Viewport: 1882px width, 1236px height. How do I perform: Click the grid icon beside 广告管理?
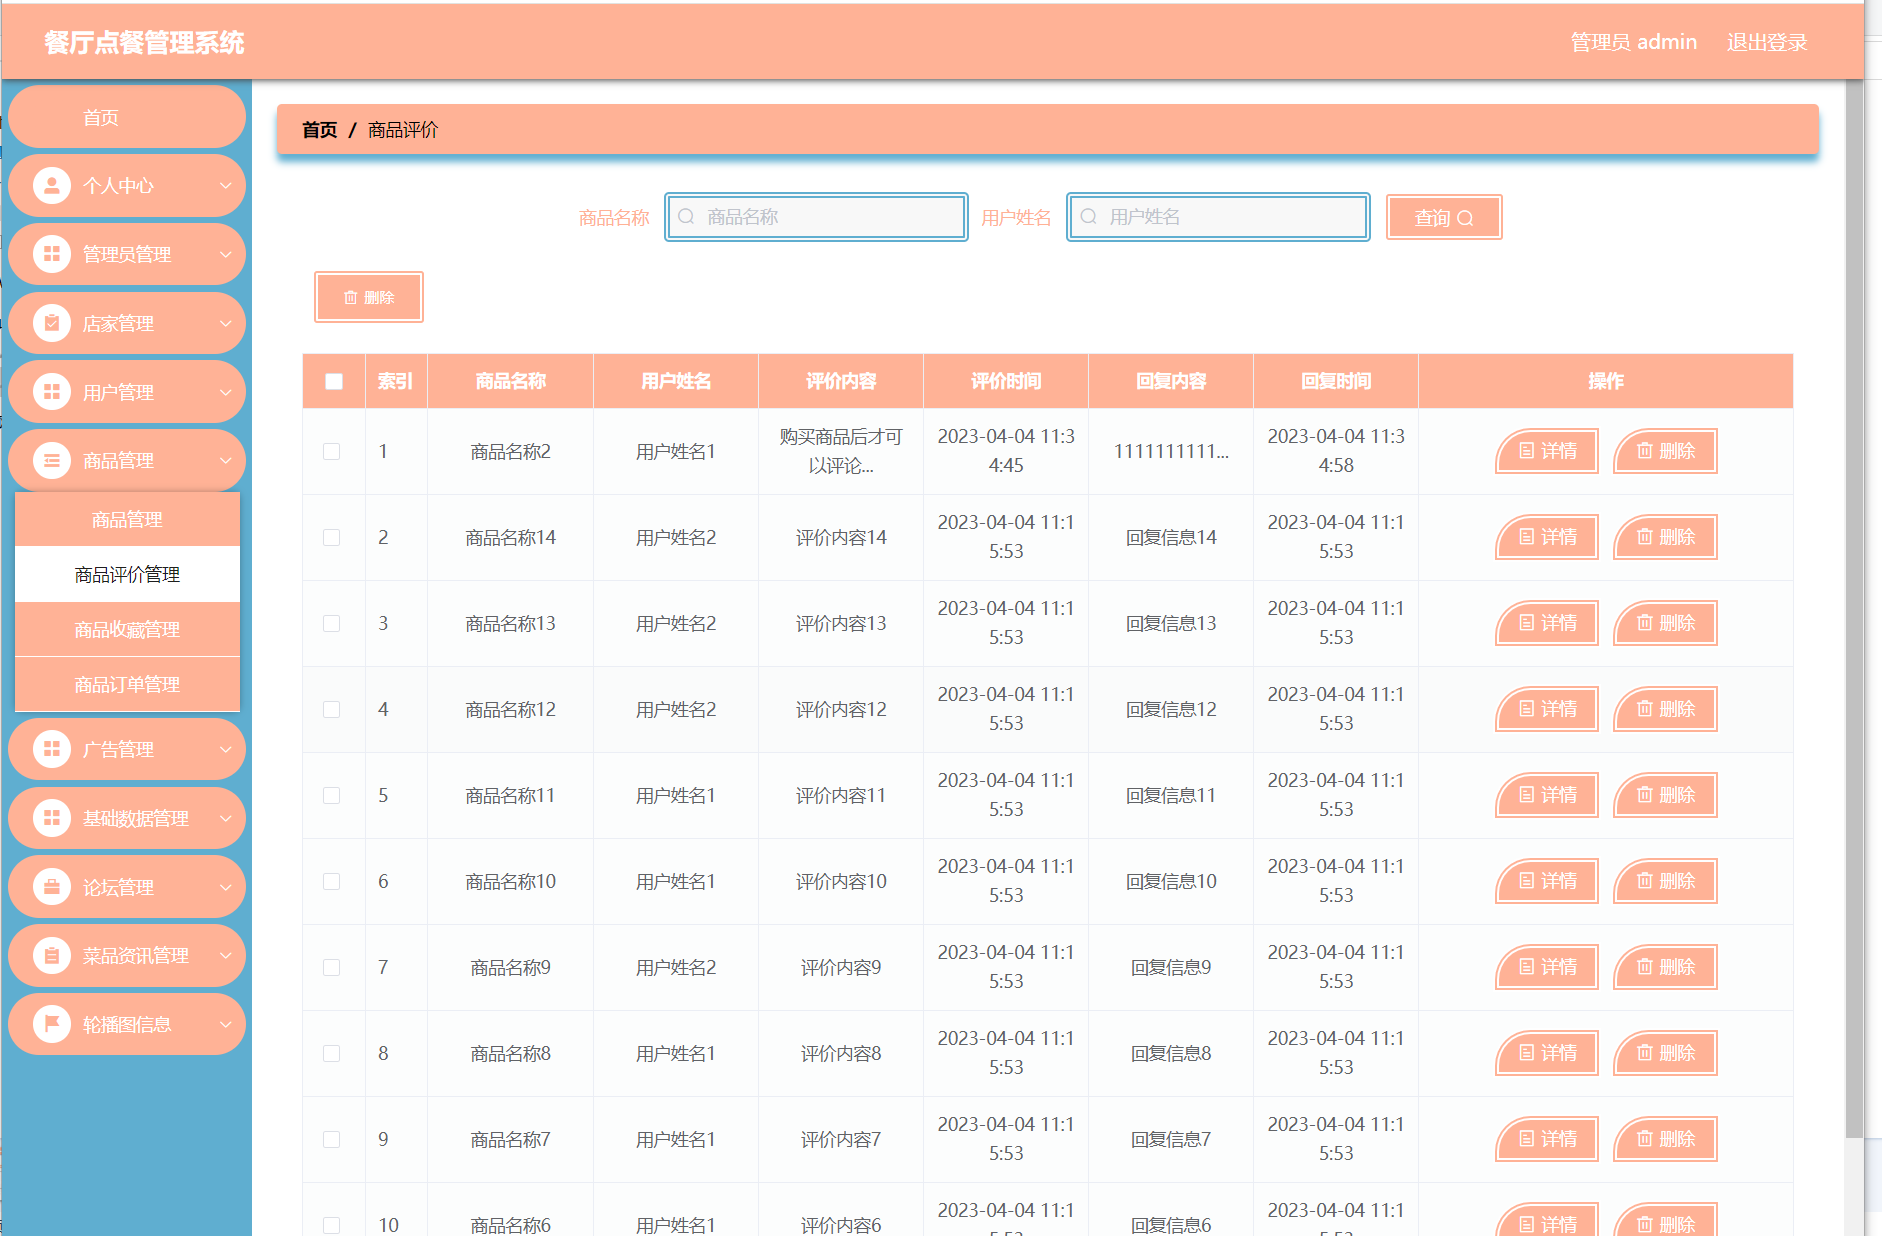coord(52,749)
